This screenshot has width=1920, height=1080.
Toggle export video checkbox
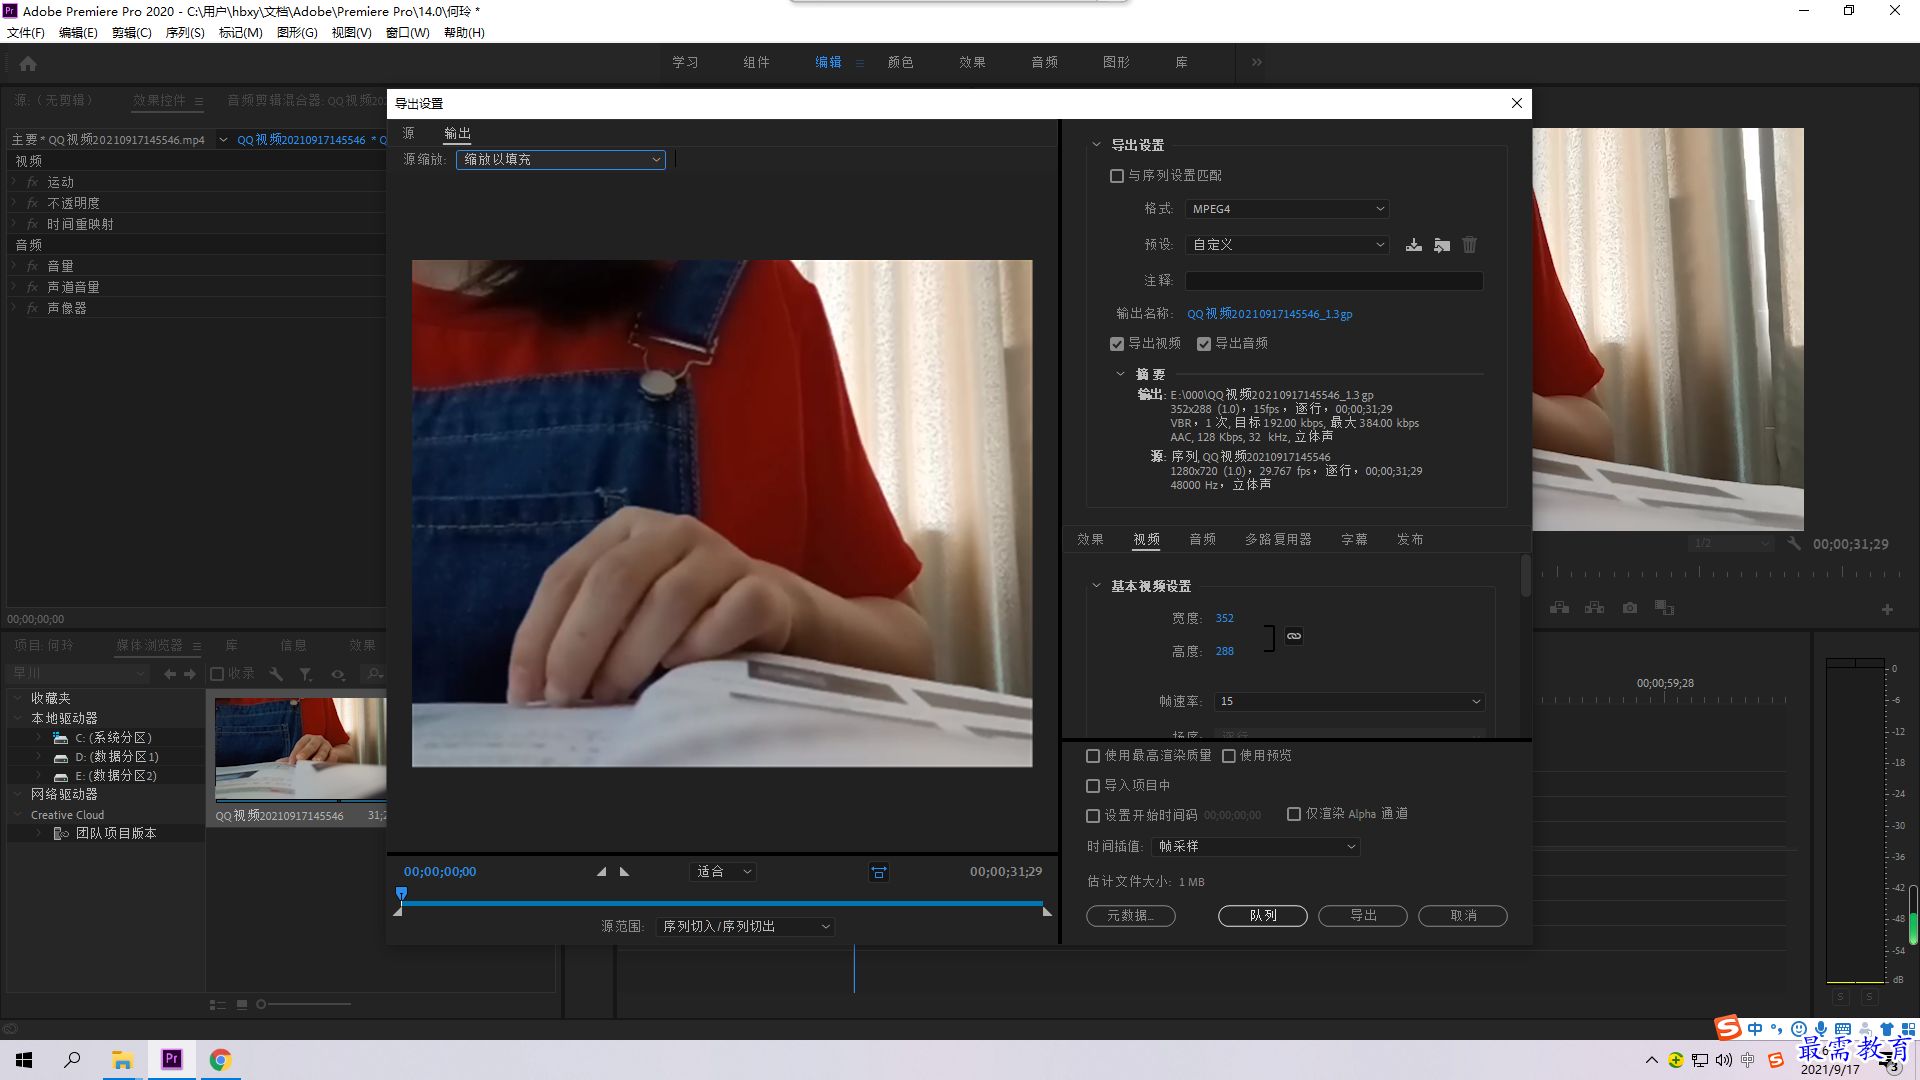point(1117,344)
